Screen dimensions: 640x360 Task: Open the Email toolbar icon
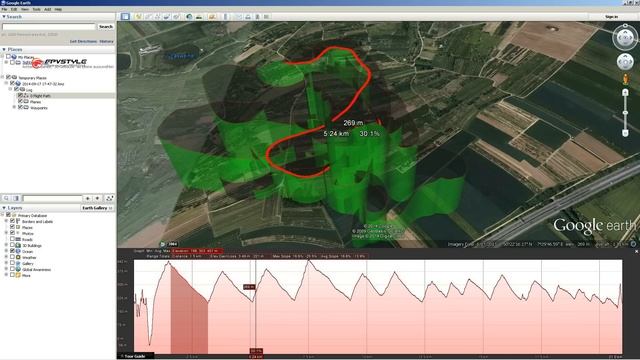[x=238, y=17]
